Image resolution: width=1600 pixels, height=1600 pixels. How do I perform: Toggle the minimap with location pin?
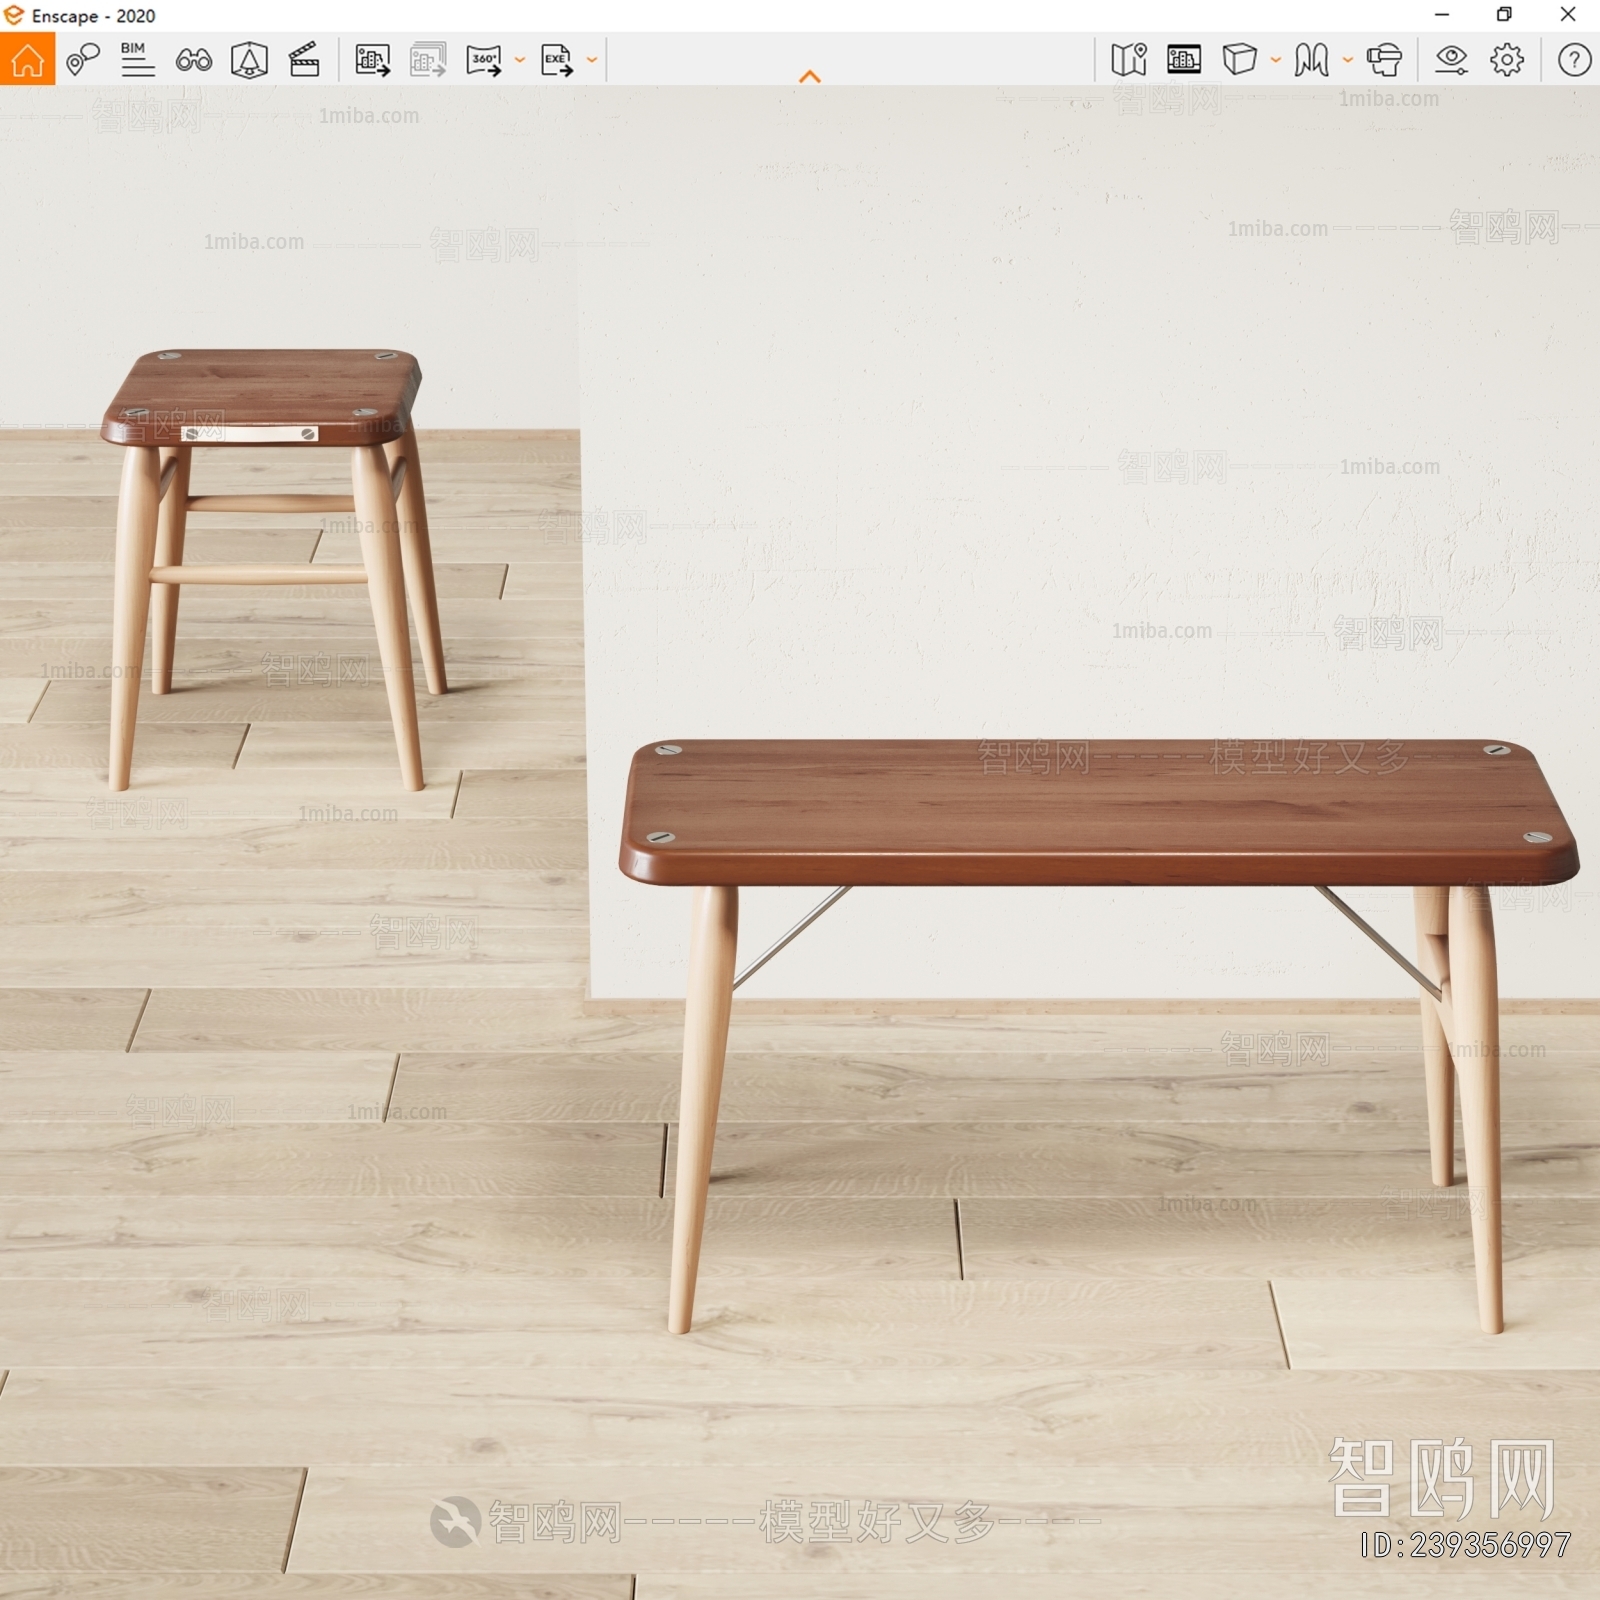1129,60
